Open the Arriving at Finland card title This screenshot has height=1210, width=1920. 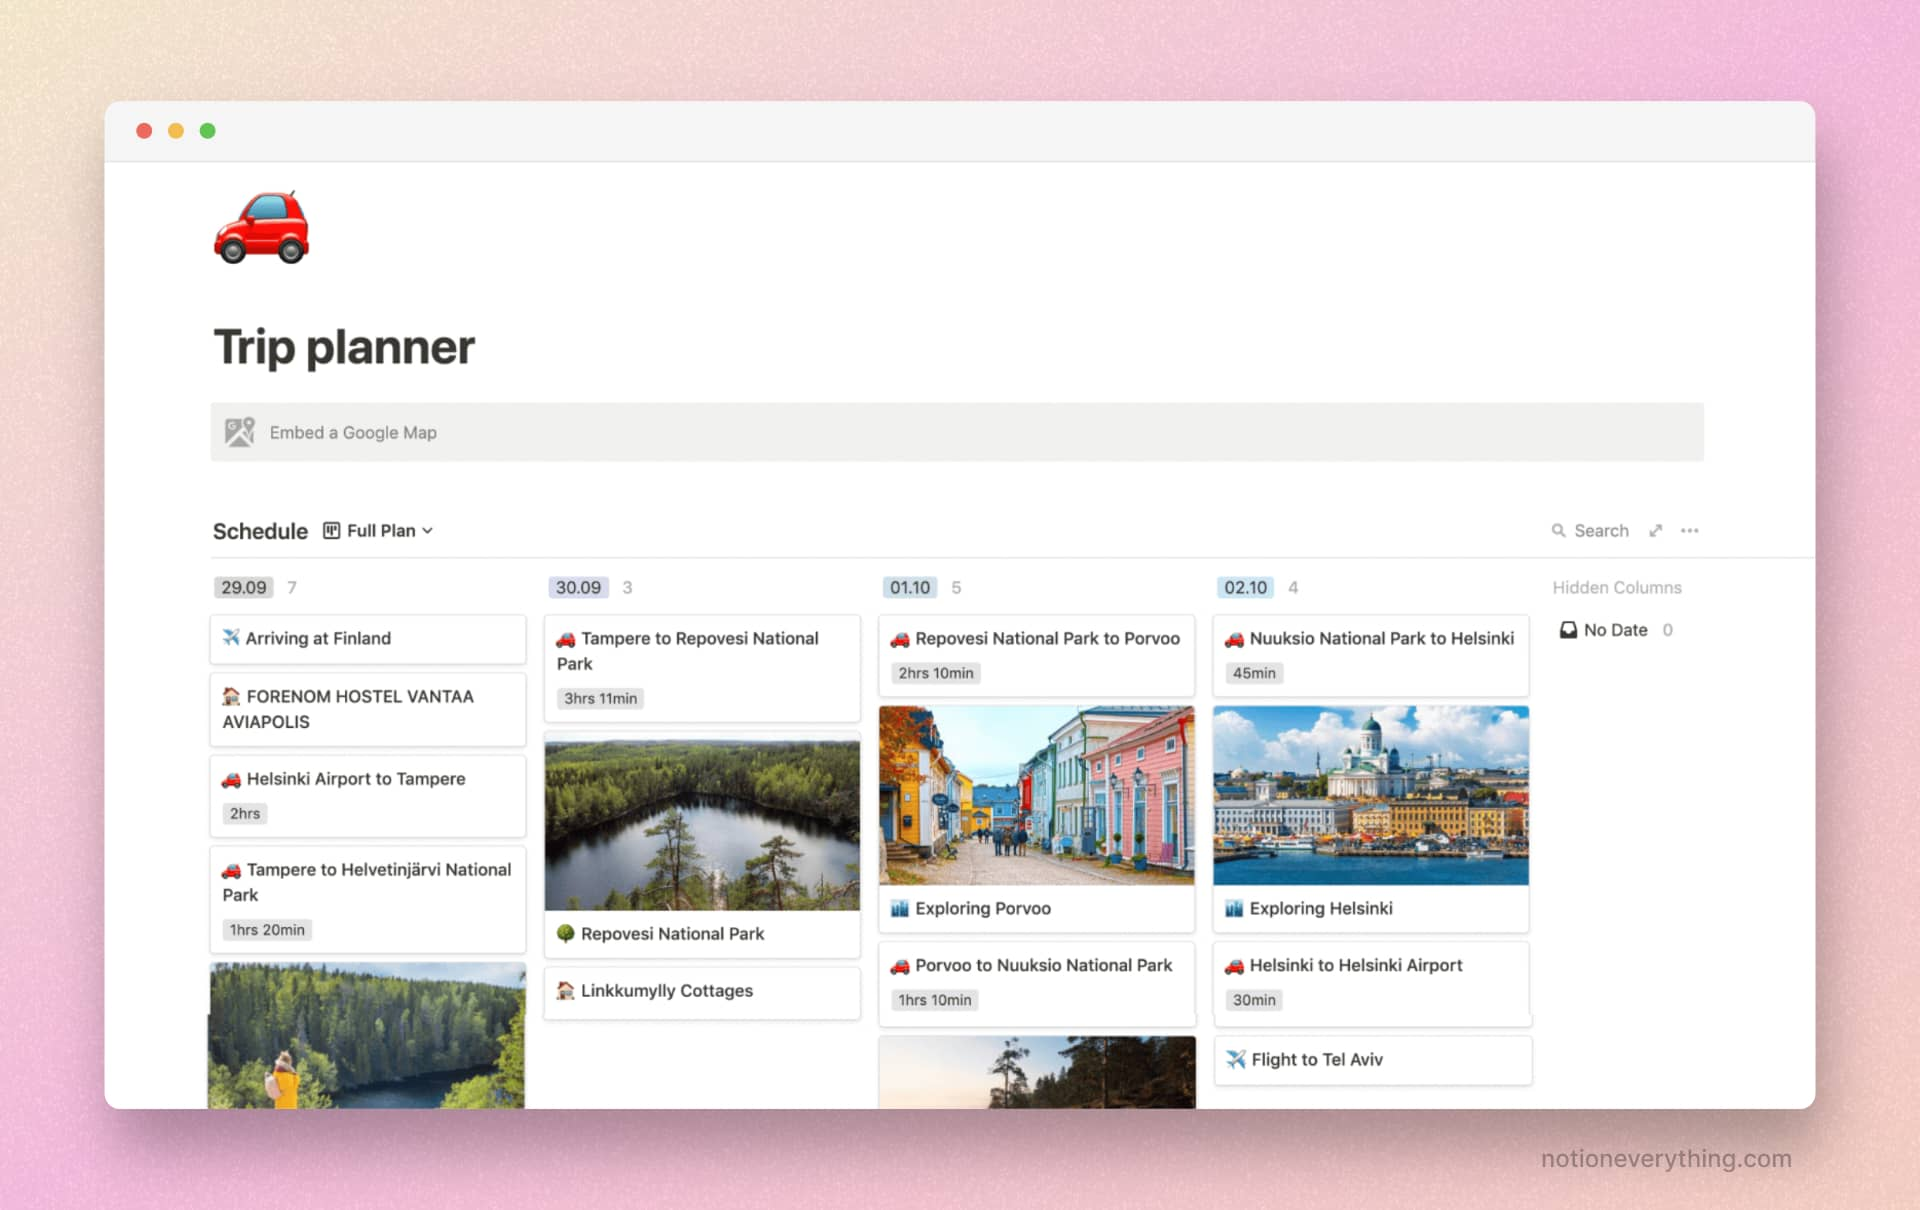click(x=318, y=638)
